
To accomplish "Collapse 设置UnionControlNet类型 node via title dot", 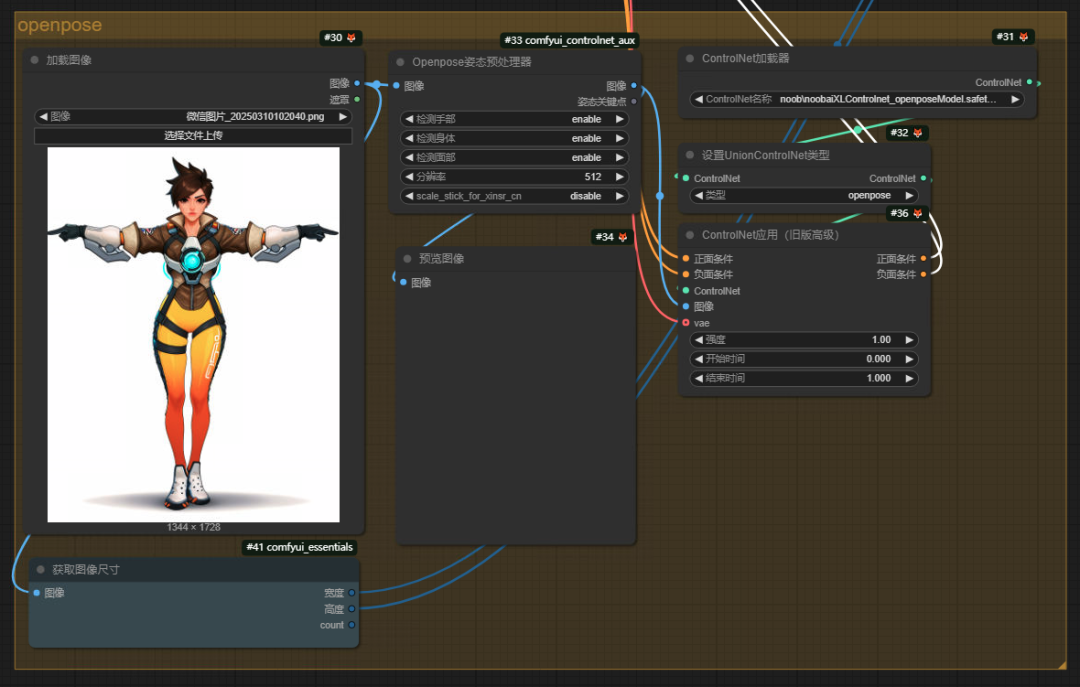I will point(689,156).
